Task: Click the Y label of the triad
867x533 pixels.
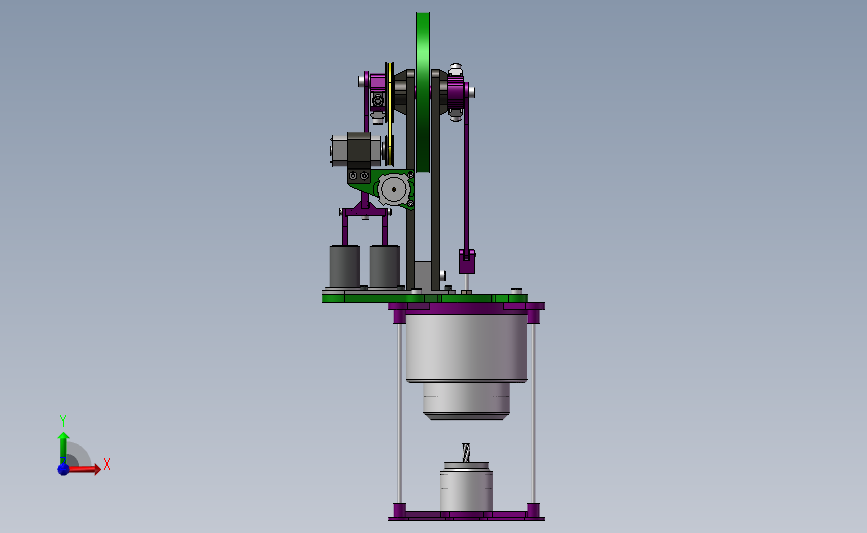Action: pos(63,421)
